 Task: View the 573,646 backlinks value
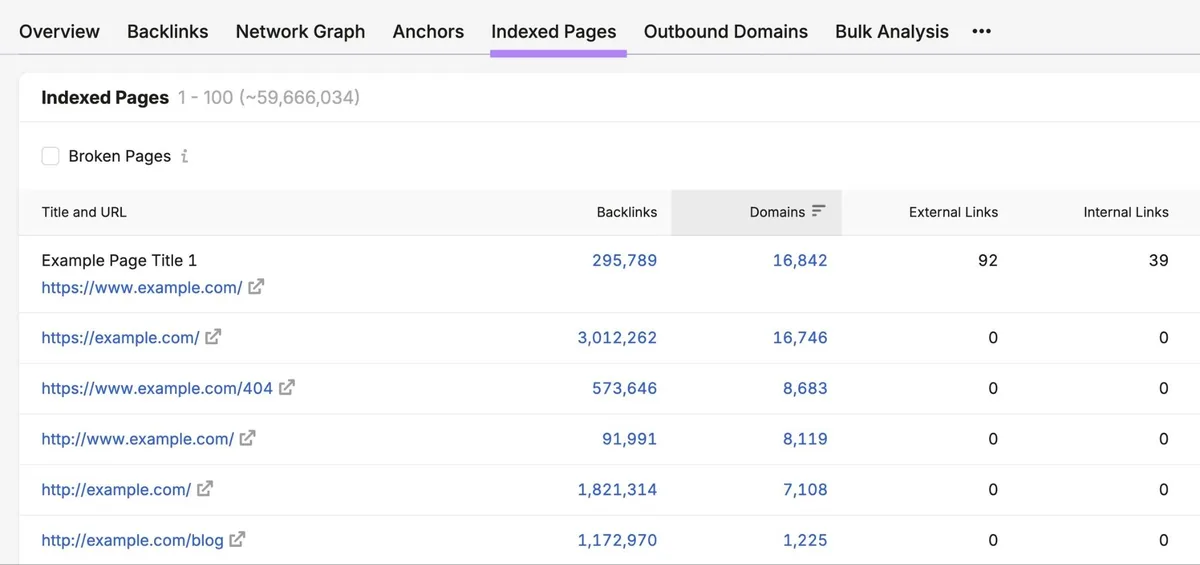pos(625,387)
